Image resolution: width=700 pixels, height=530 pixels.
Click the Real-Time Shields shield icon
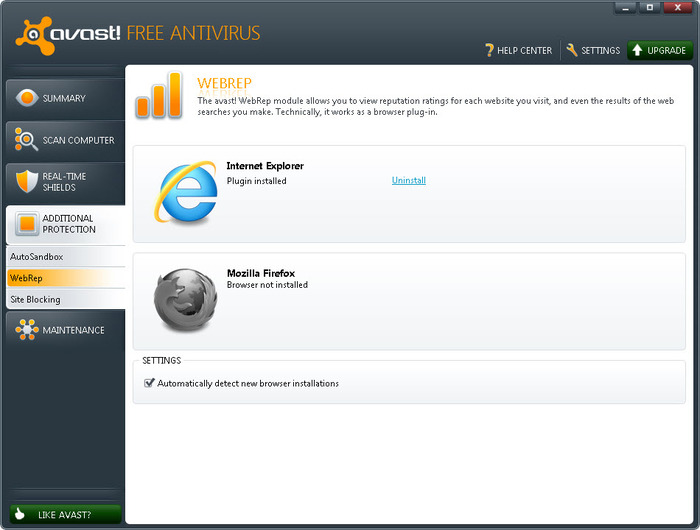[27, 181]
